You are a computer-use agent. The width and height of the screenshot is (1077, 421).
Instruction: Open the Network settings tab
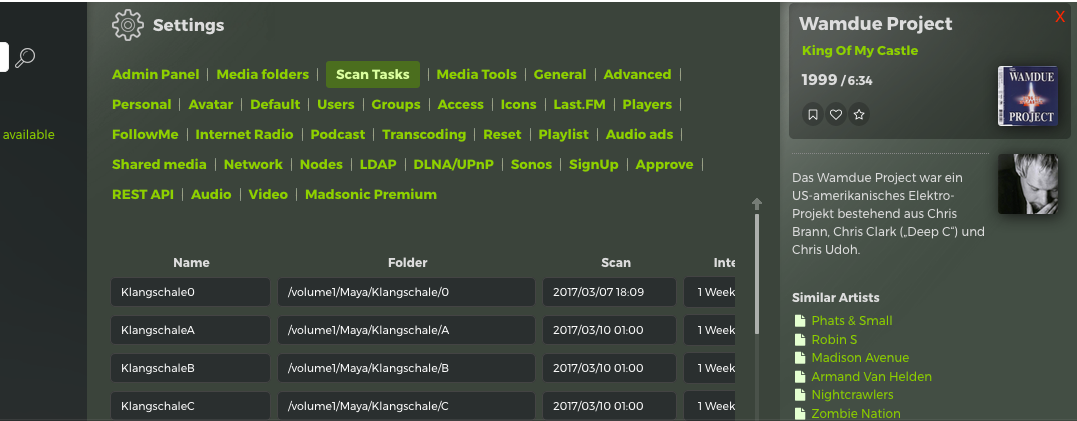point(253,164)
